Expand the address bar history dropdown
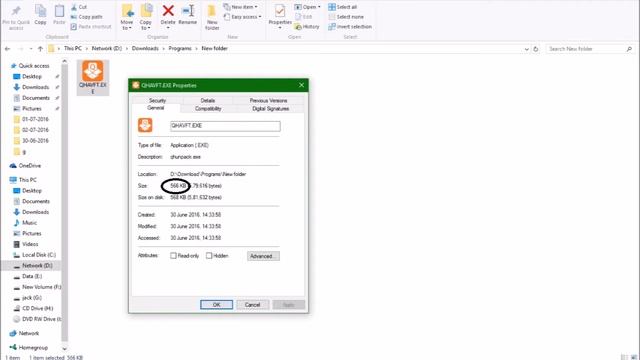The image size is (640, 360). 527,49
